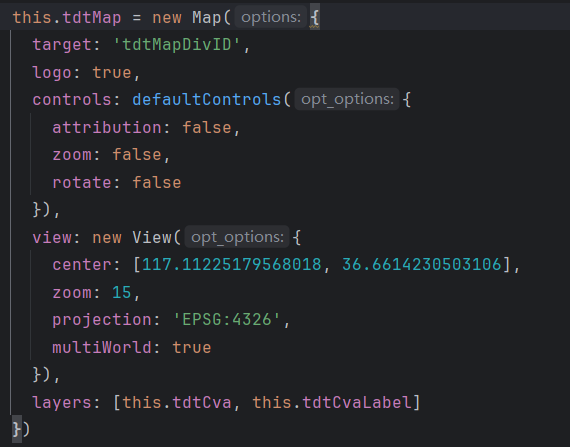The height and width of the screenshot is (447, 570).
Task: Click the logo property key
Action: (x=52, y=73)
